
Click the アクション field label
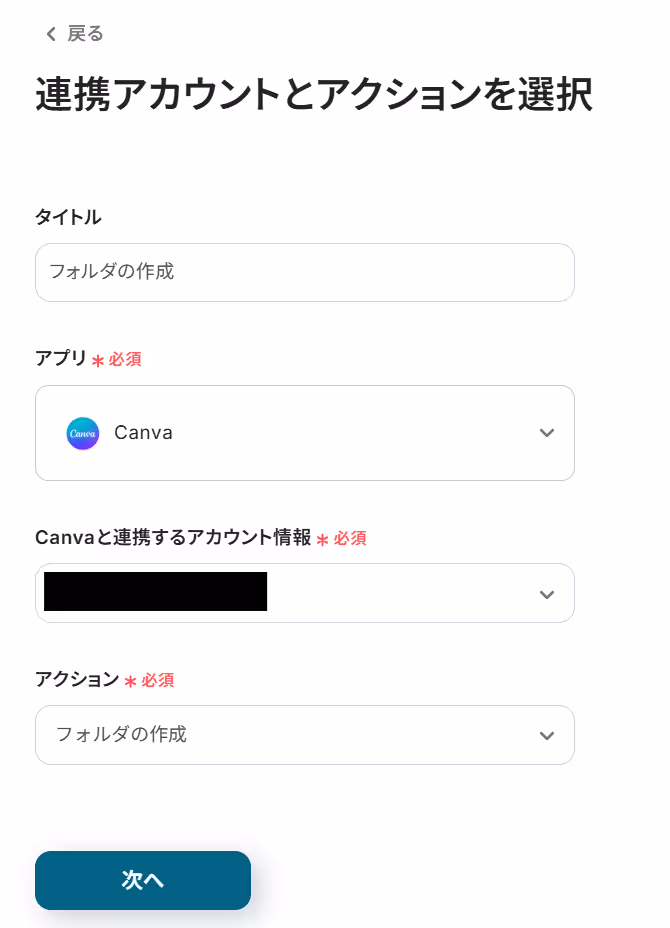coord(78,679)
